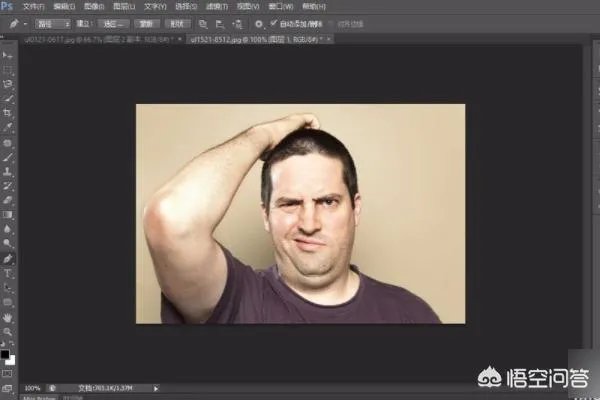This screenshot has height=400, width=600.
Task: Click the 蒙版 button in options bar
Action: [x=146, y=23]
